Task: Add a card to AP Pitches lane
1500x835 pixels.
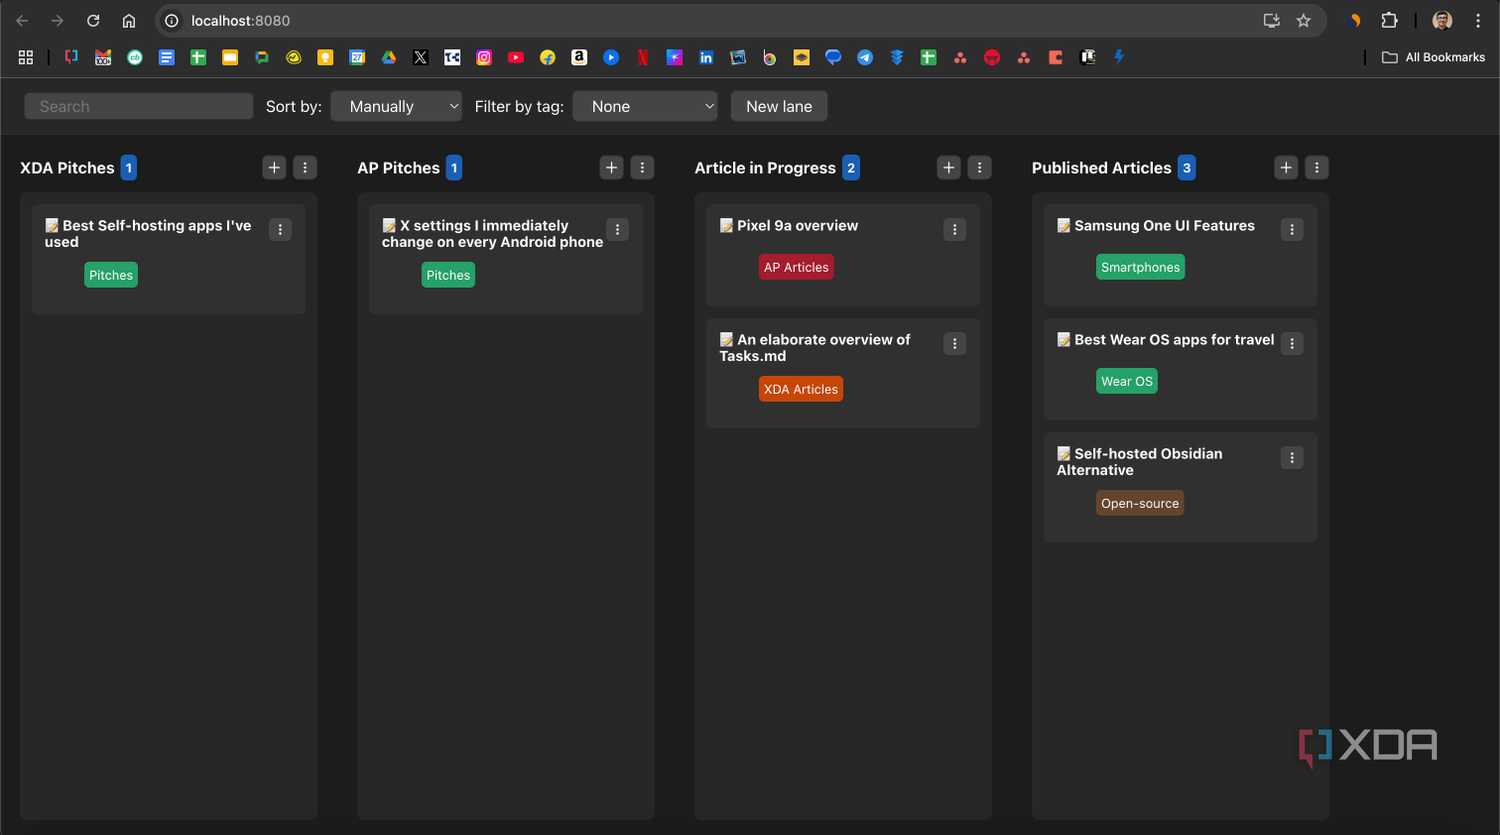Action: coord(611,168)
